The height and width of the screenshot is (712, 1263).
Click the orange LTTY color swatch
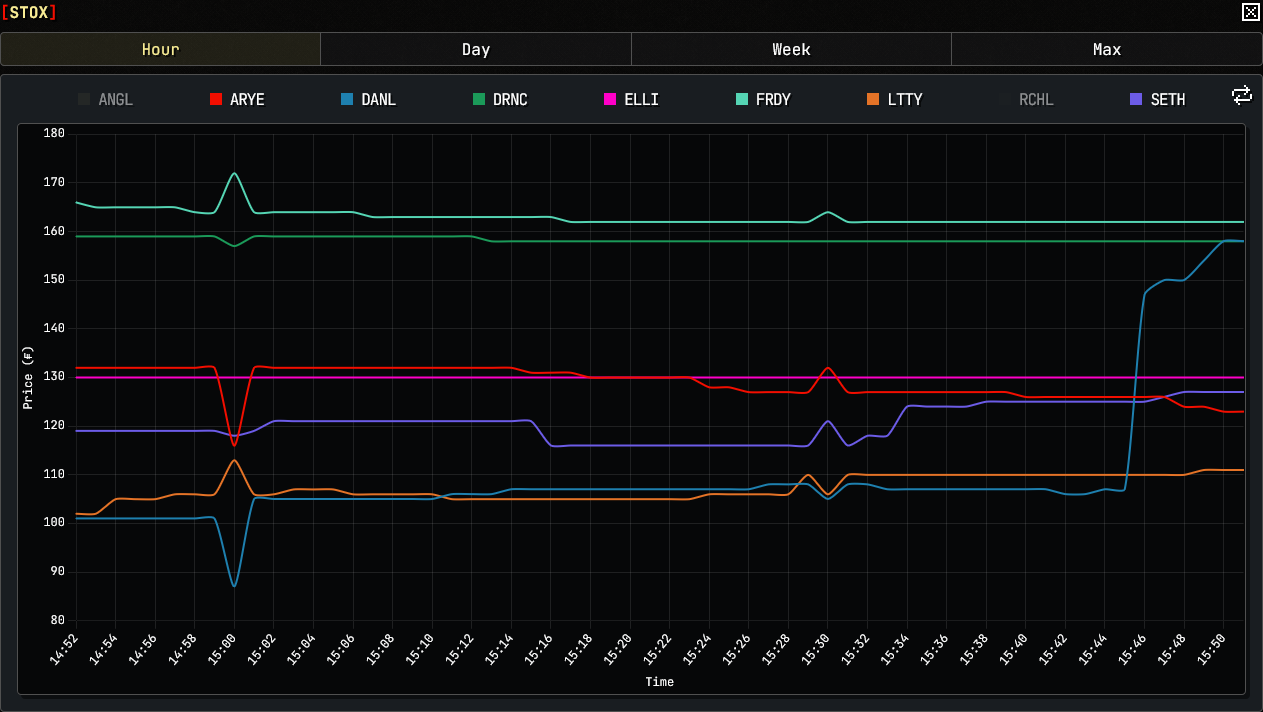(873, 99)
